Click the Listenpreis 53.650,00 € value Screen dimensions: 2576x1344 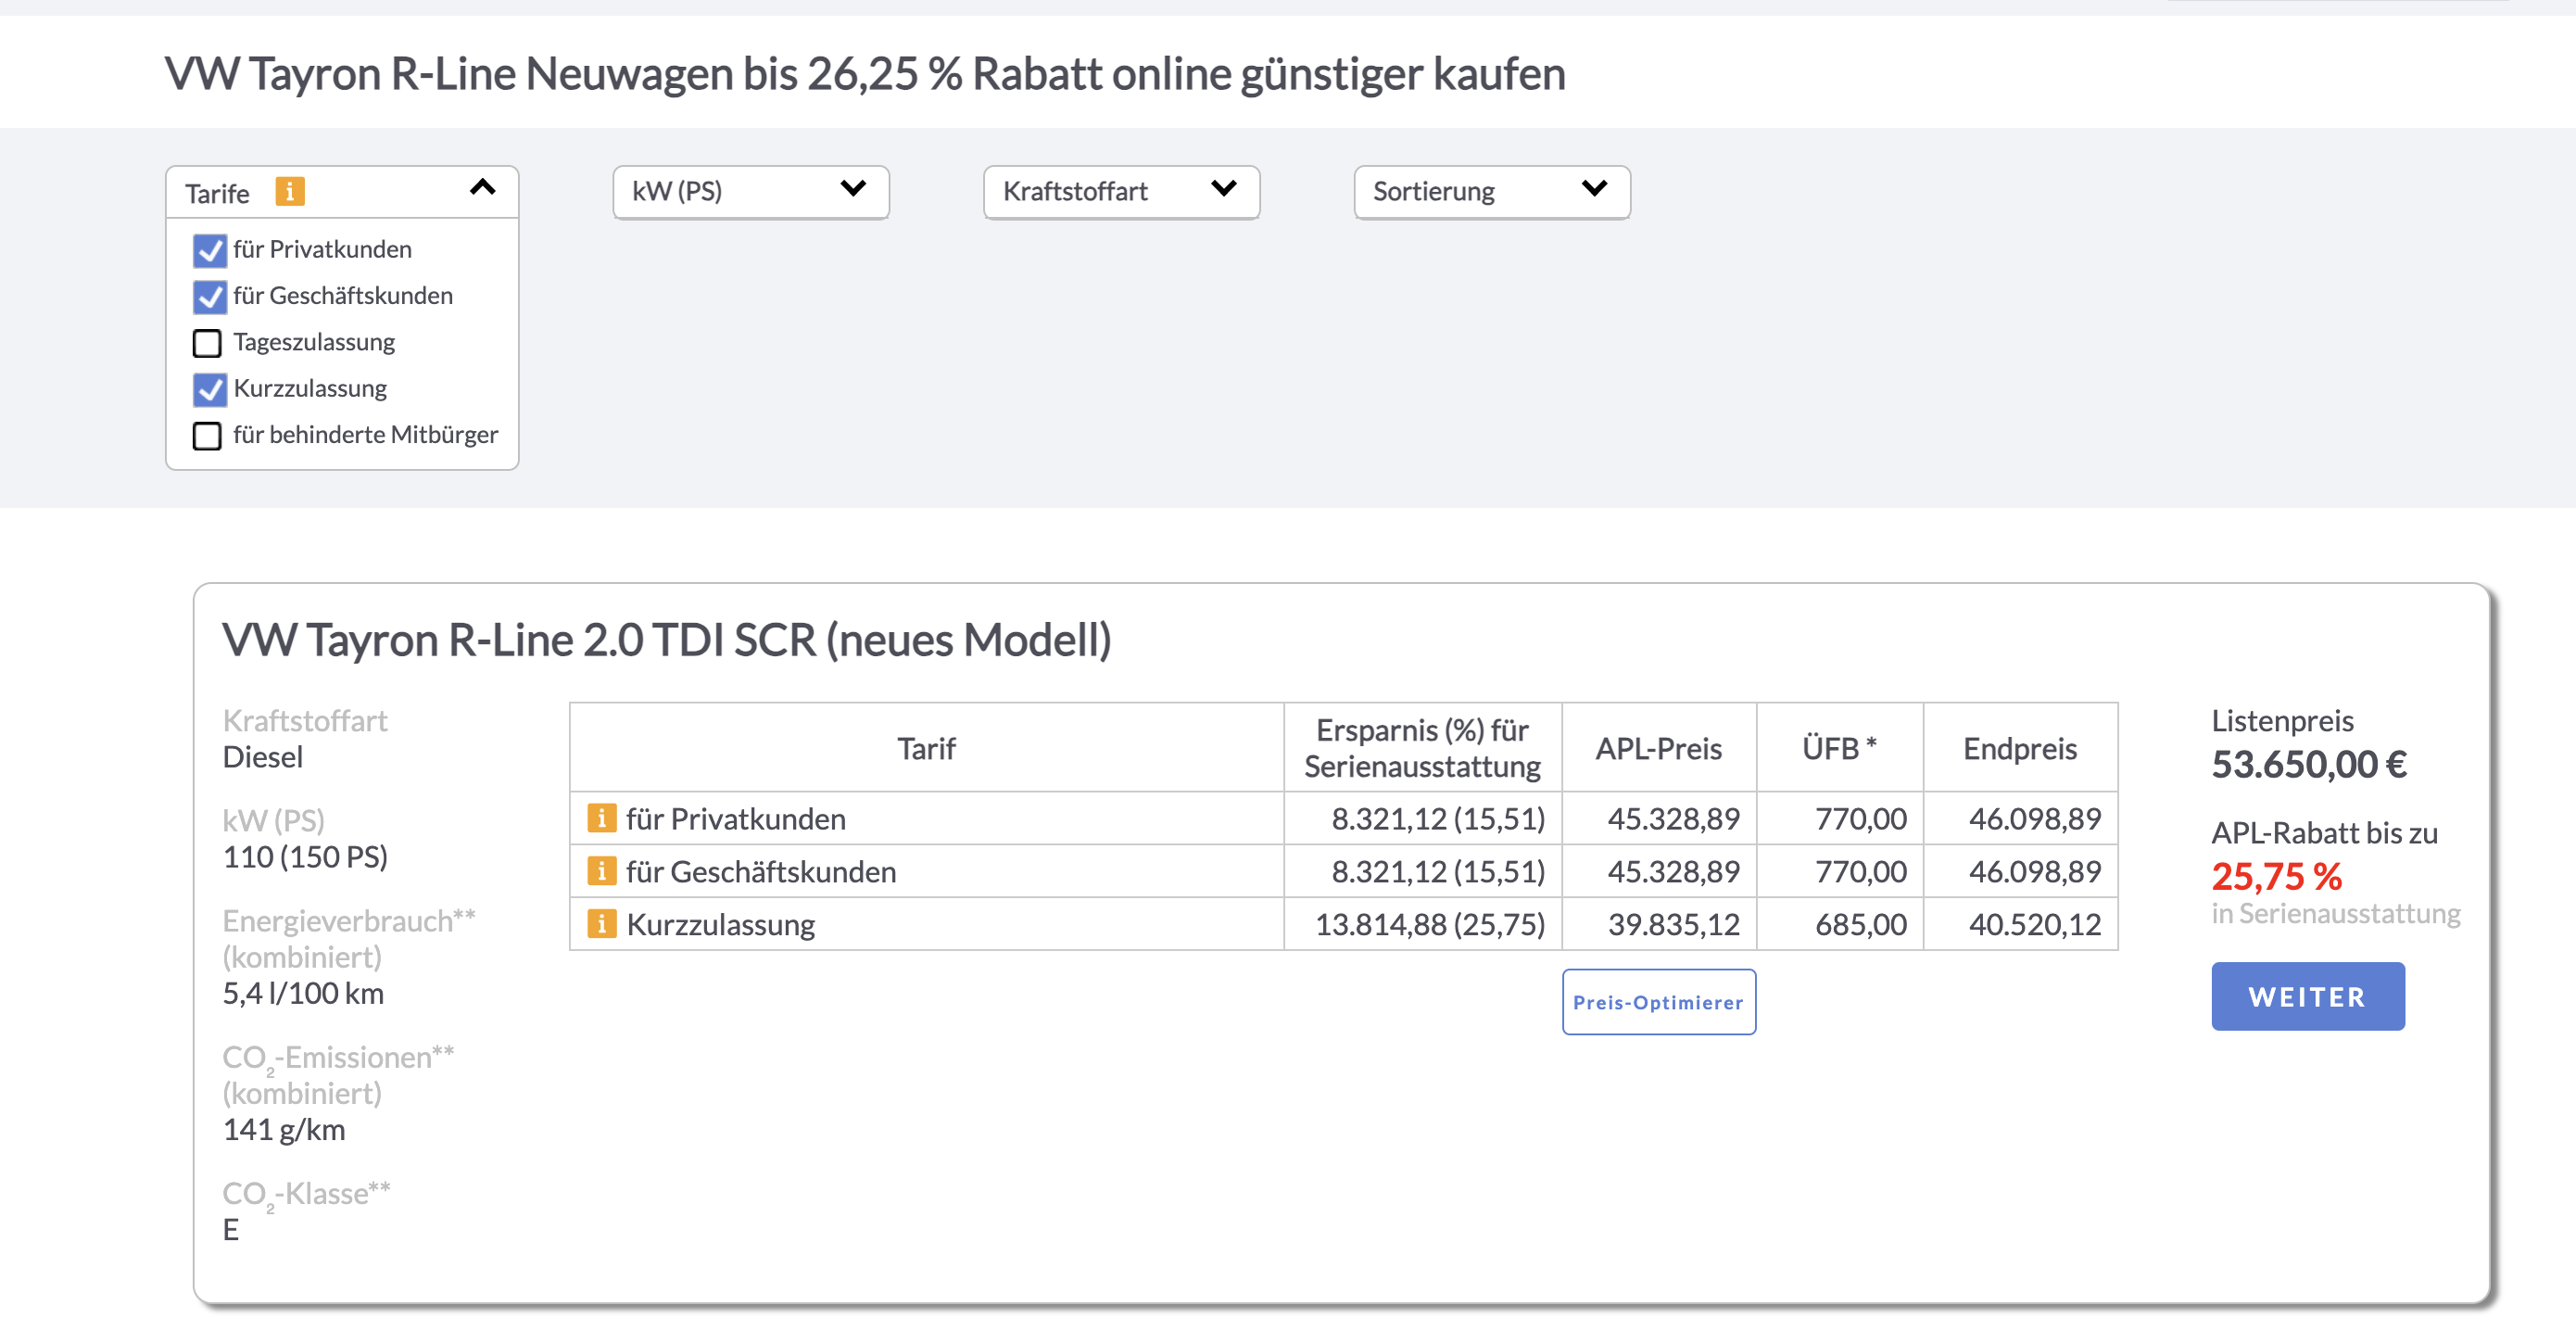[x=2308, y=765]
